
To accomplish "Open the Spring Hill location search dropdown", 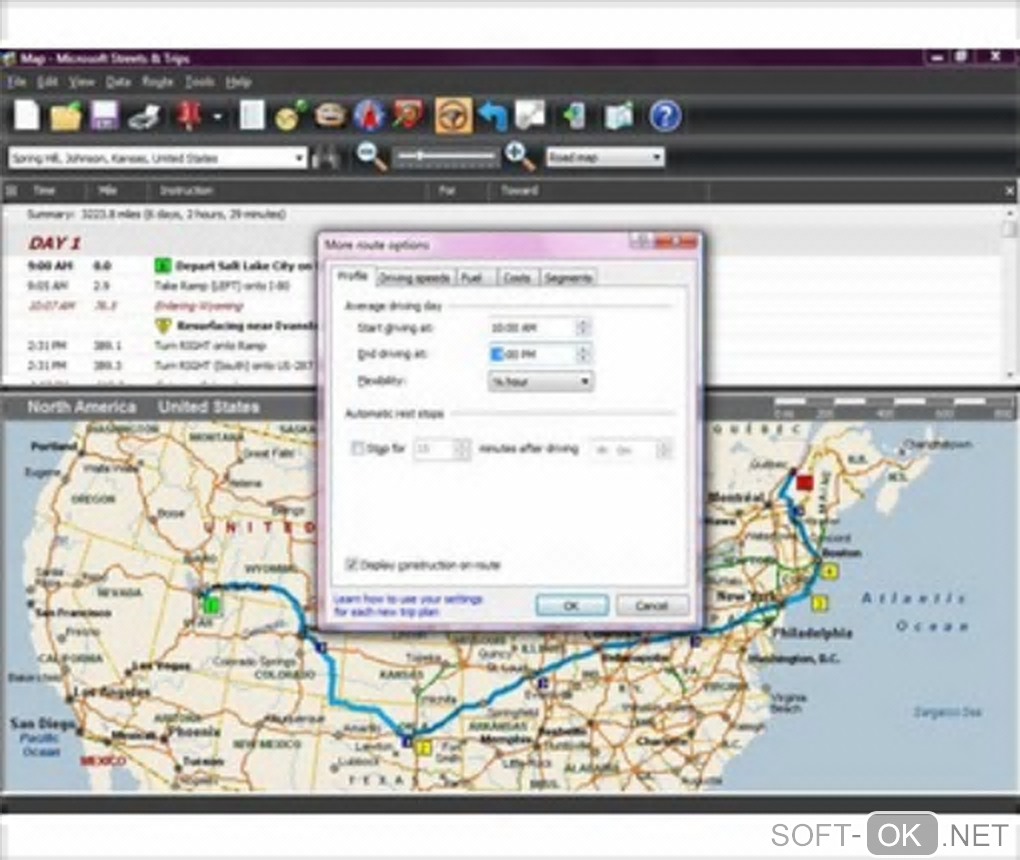I will click(x=299, y=157).
